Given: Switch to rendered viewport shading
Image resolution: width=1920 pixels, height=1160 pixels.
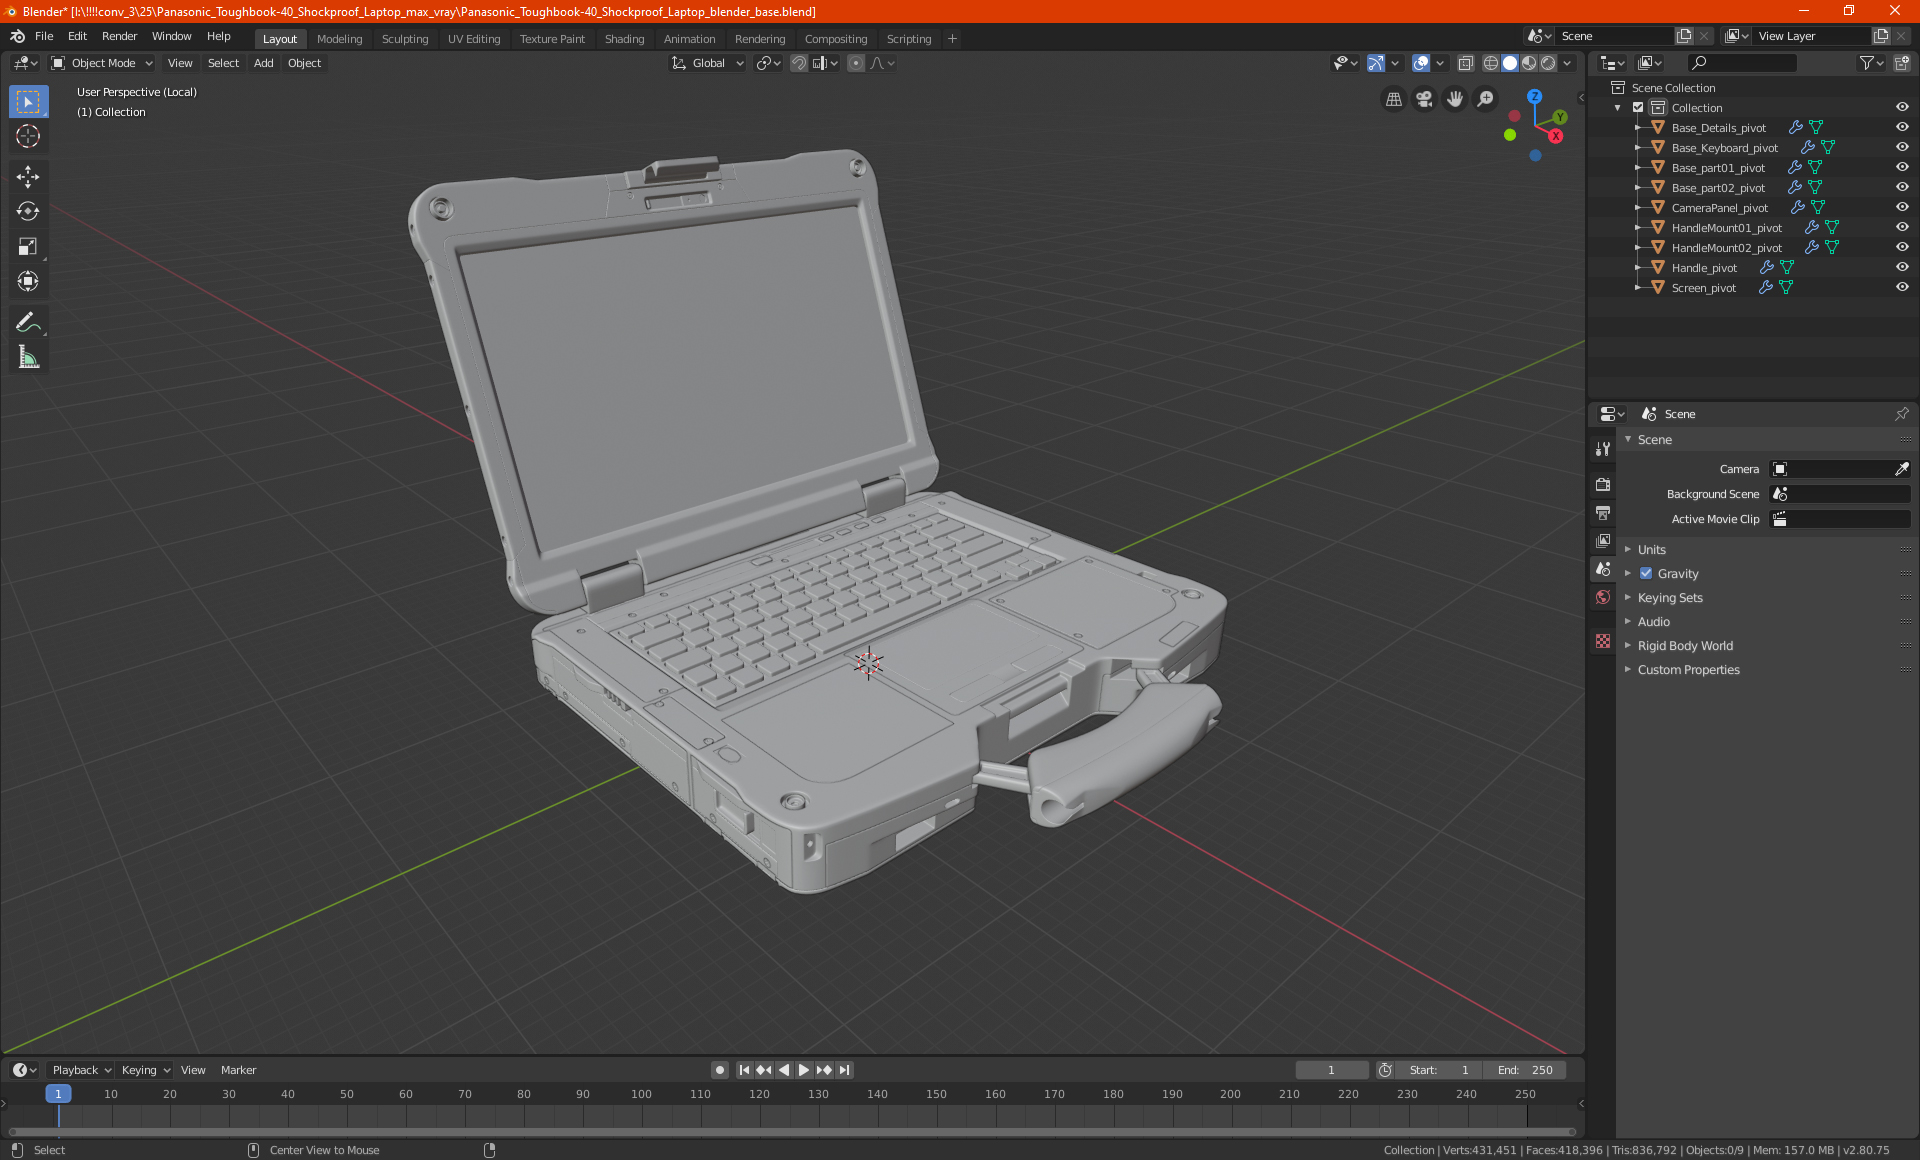Looking at the screenshot, I should tap(1548, 63).
